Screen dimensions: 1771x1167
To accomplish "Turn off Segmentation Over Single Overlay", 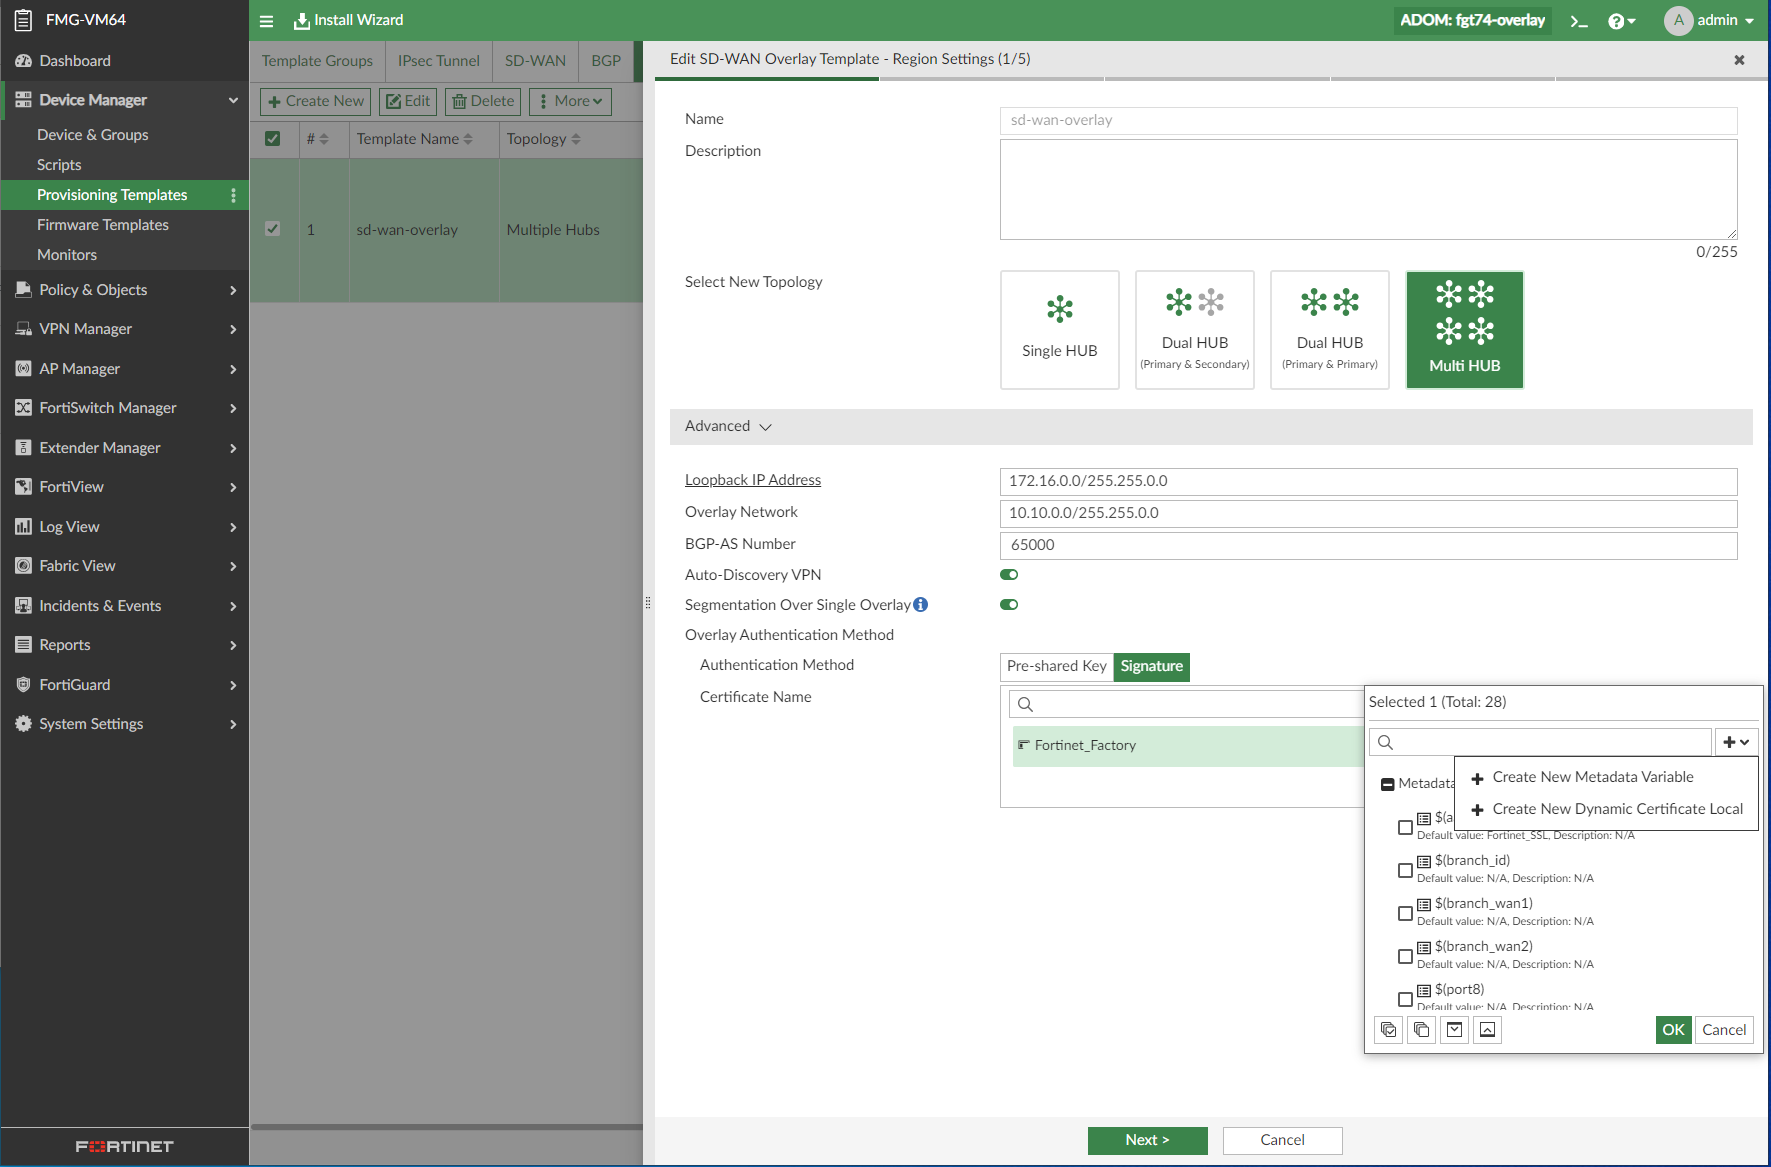I will [1008, 604].
